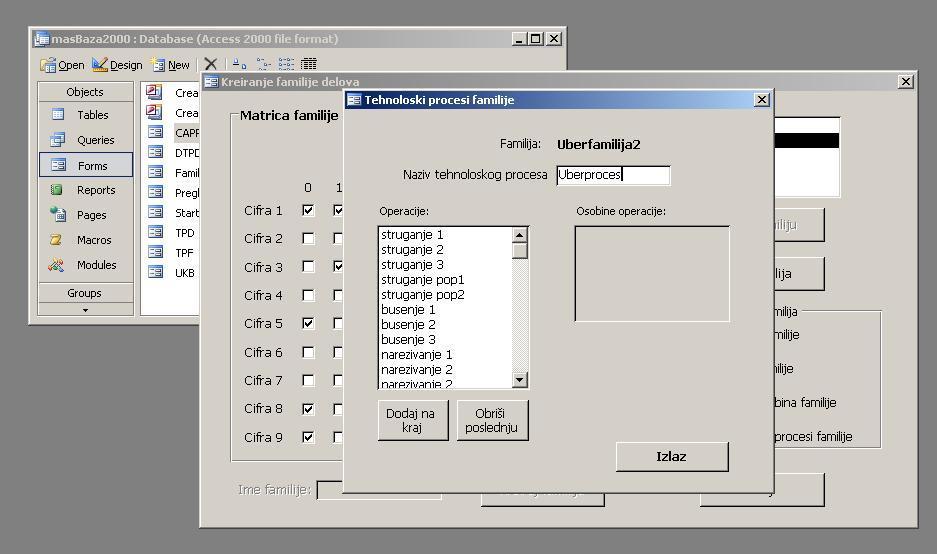Close the Kreiranje familije delova window
Viewport: 937px width, 554px height.
906,81
